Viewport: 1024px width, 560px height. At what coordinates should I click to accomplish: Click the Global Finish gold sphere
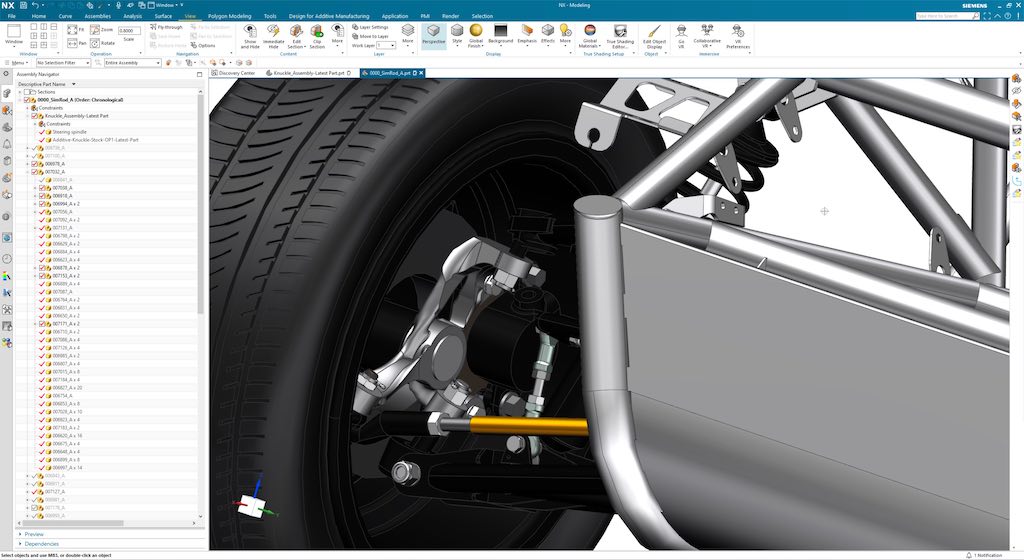[475, 31]
